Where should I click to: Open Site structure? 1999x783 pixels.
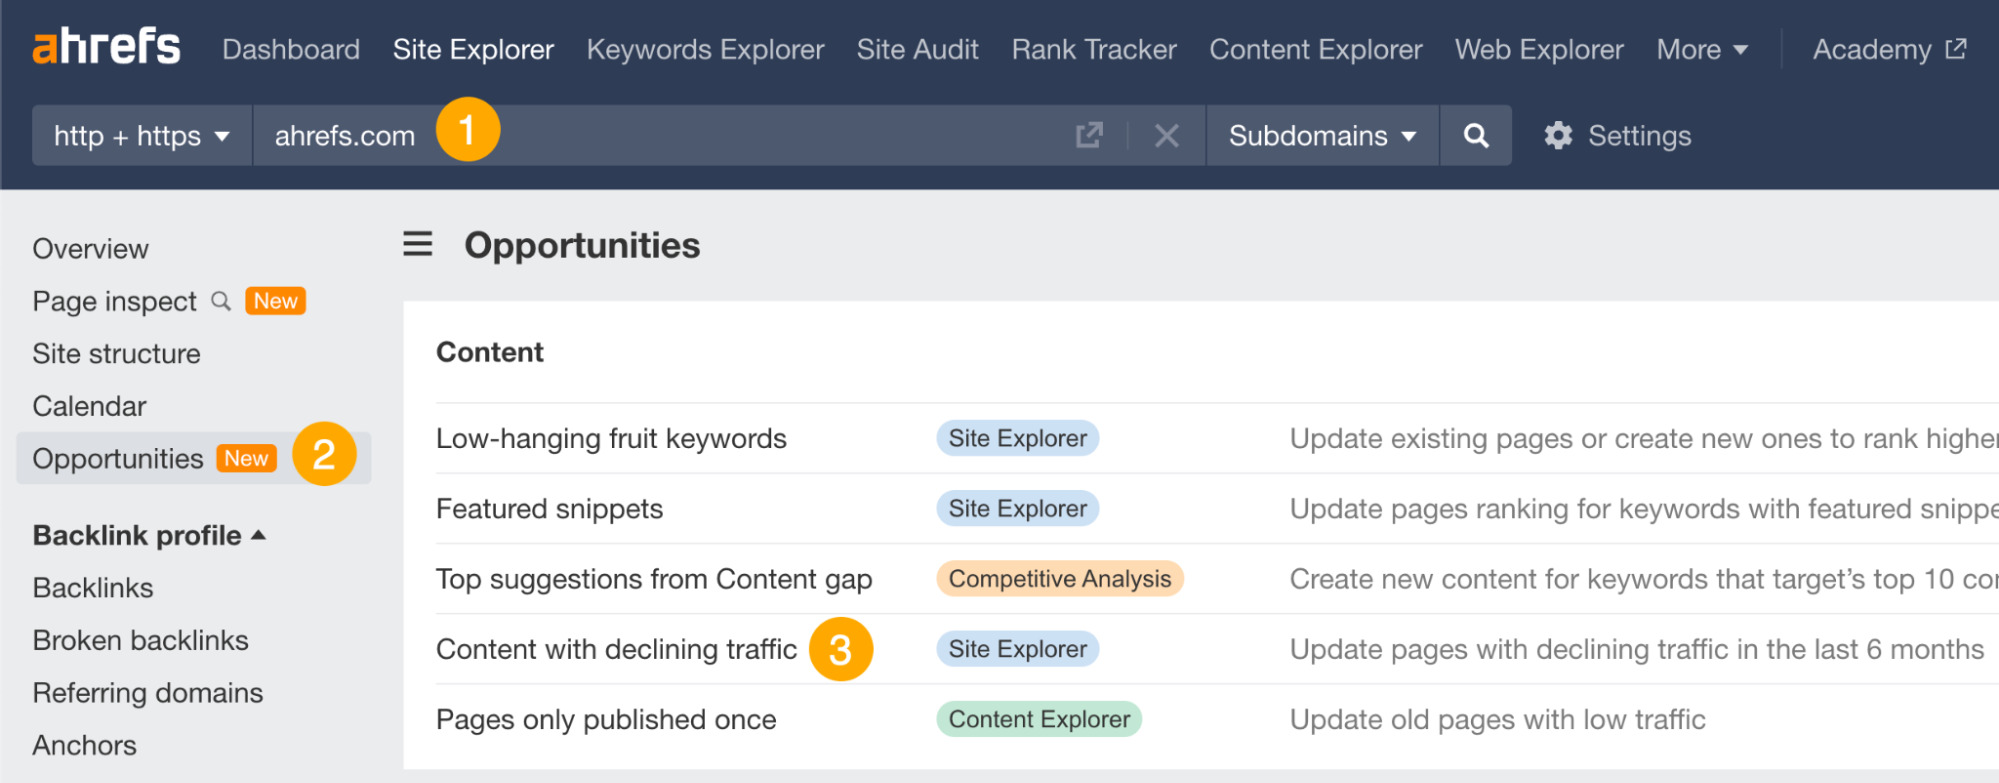(116, 354)
